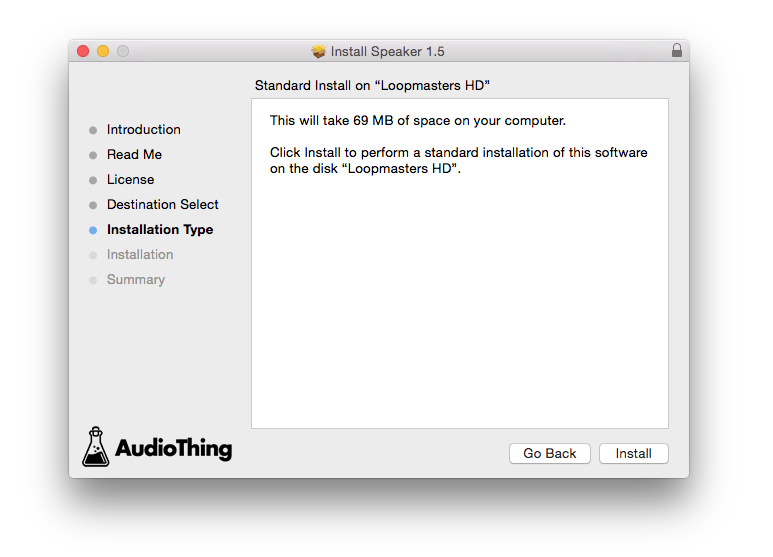773x557 pixels.
Task: Click the dimmed Summary step label
Action: point(135,280)
